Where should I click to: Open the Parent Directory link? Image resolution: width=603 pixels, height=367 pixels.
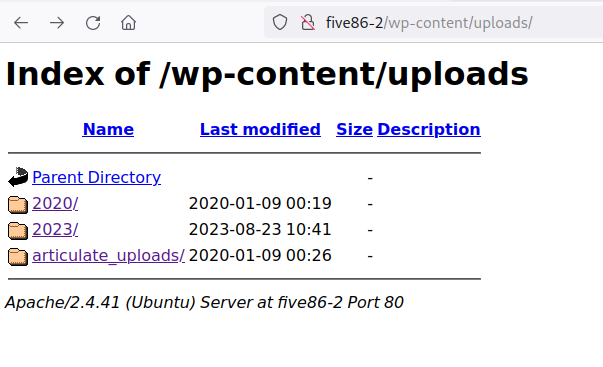point(97,177)
